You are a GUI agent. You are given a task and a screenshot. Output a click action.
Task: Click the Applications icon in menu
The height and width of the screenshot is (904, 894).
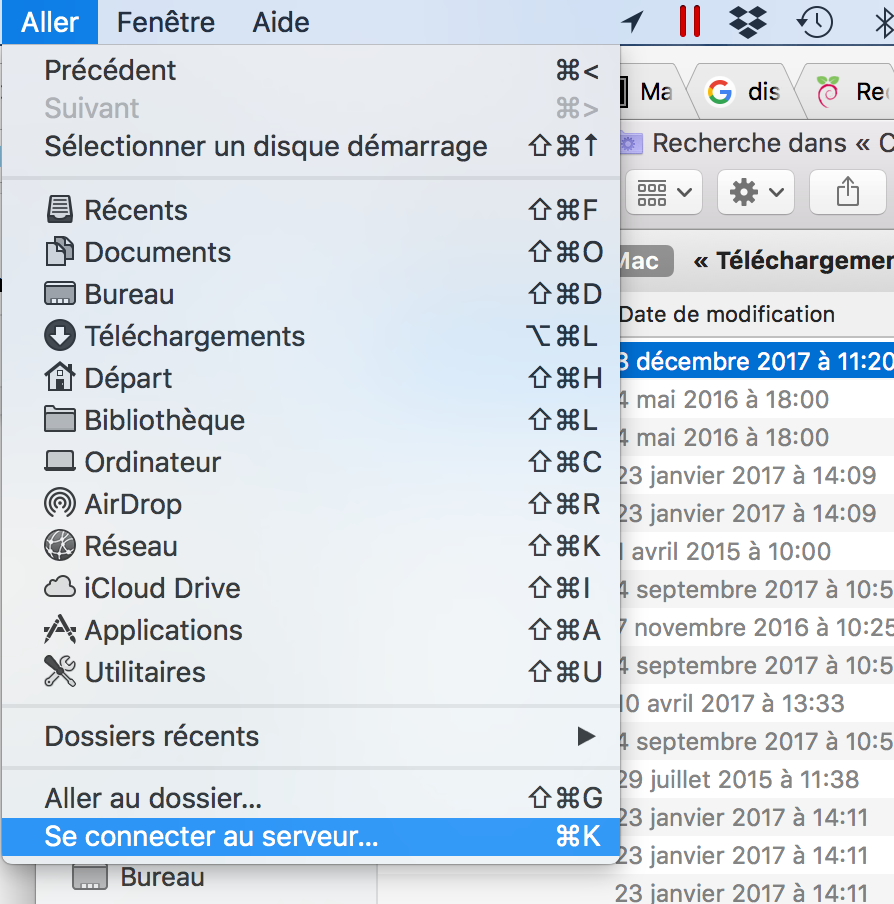(60, 630)
